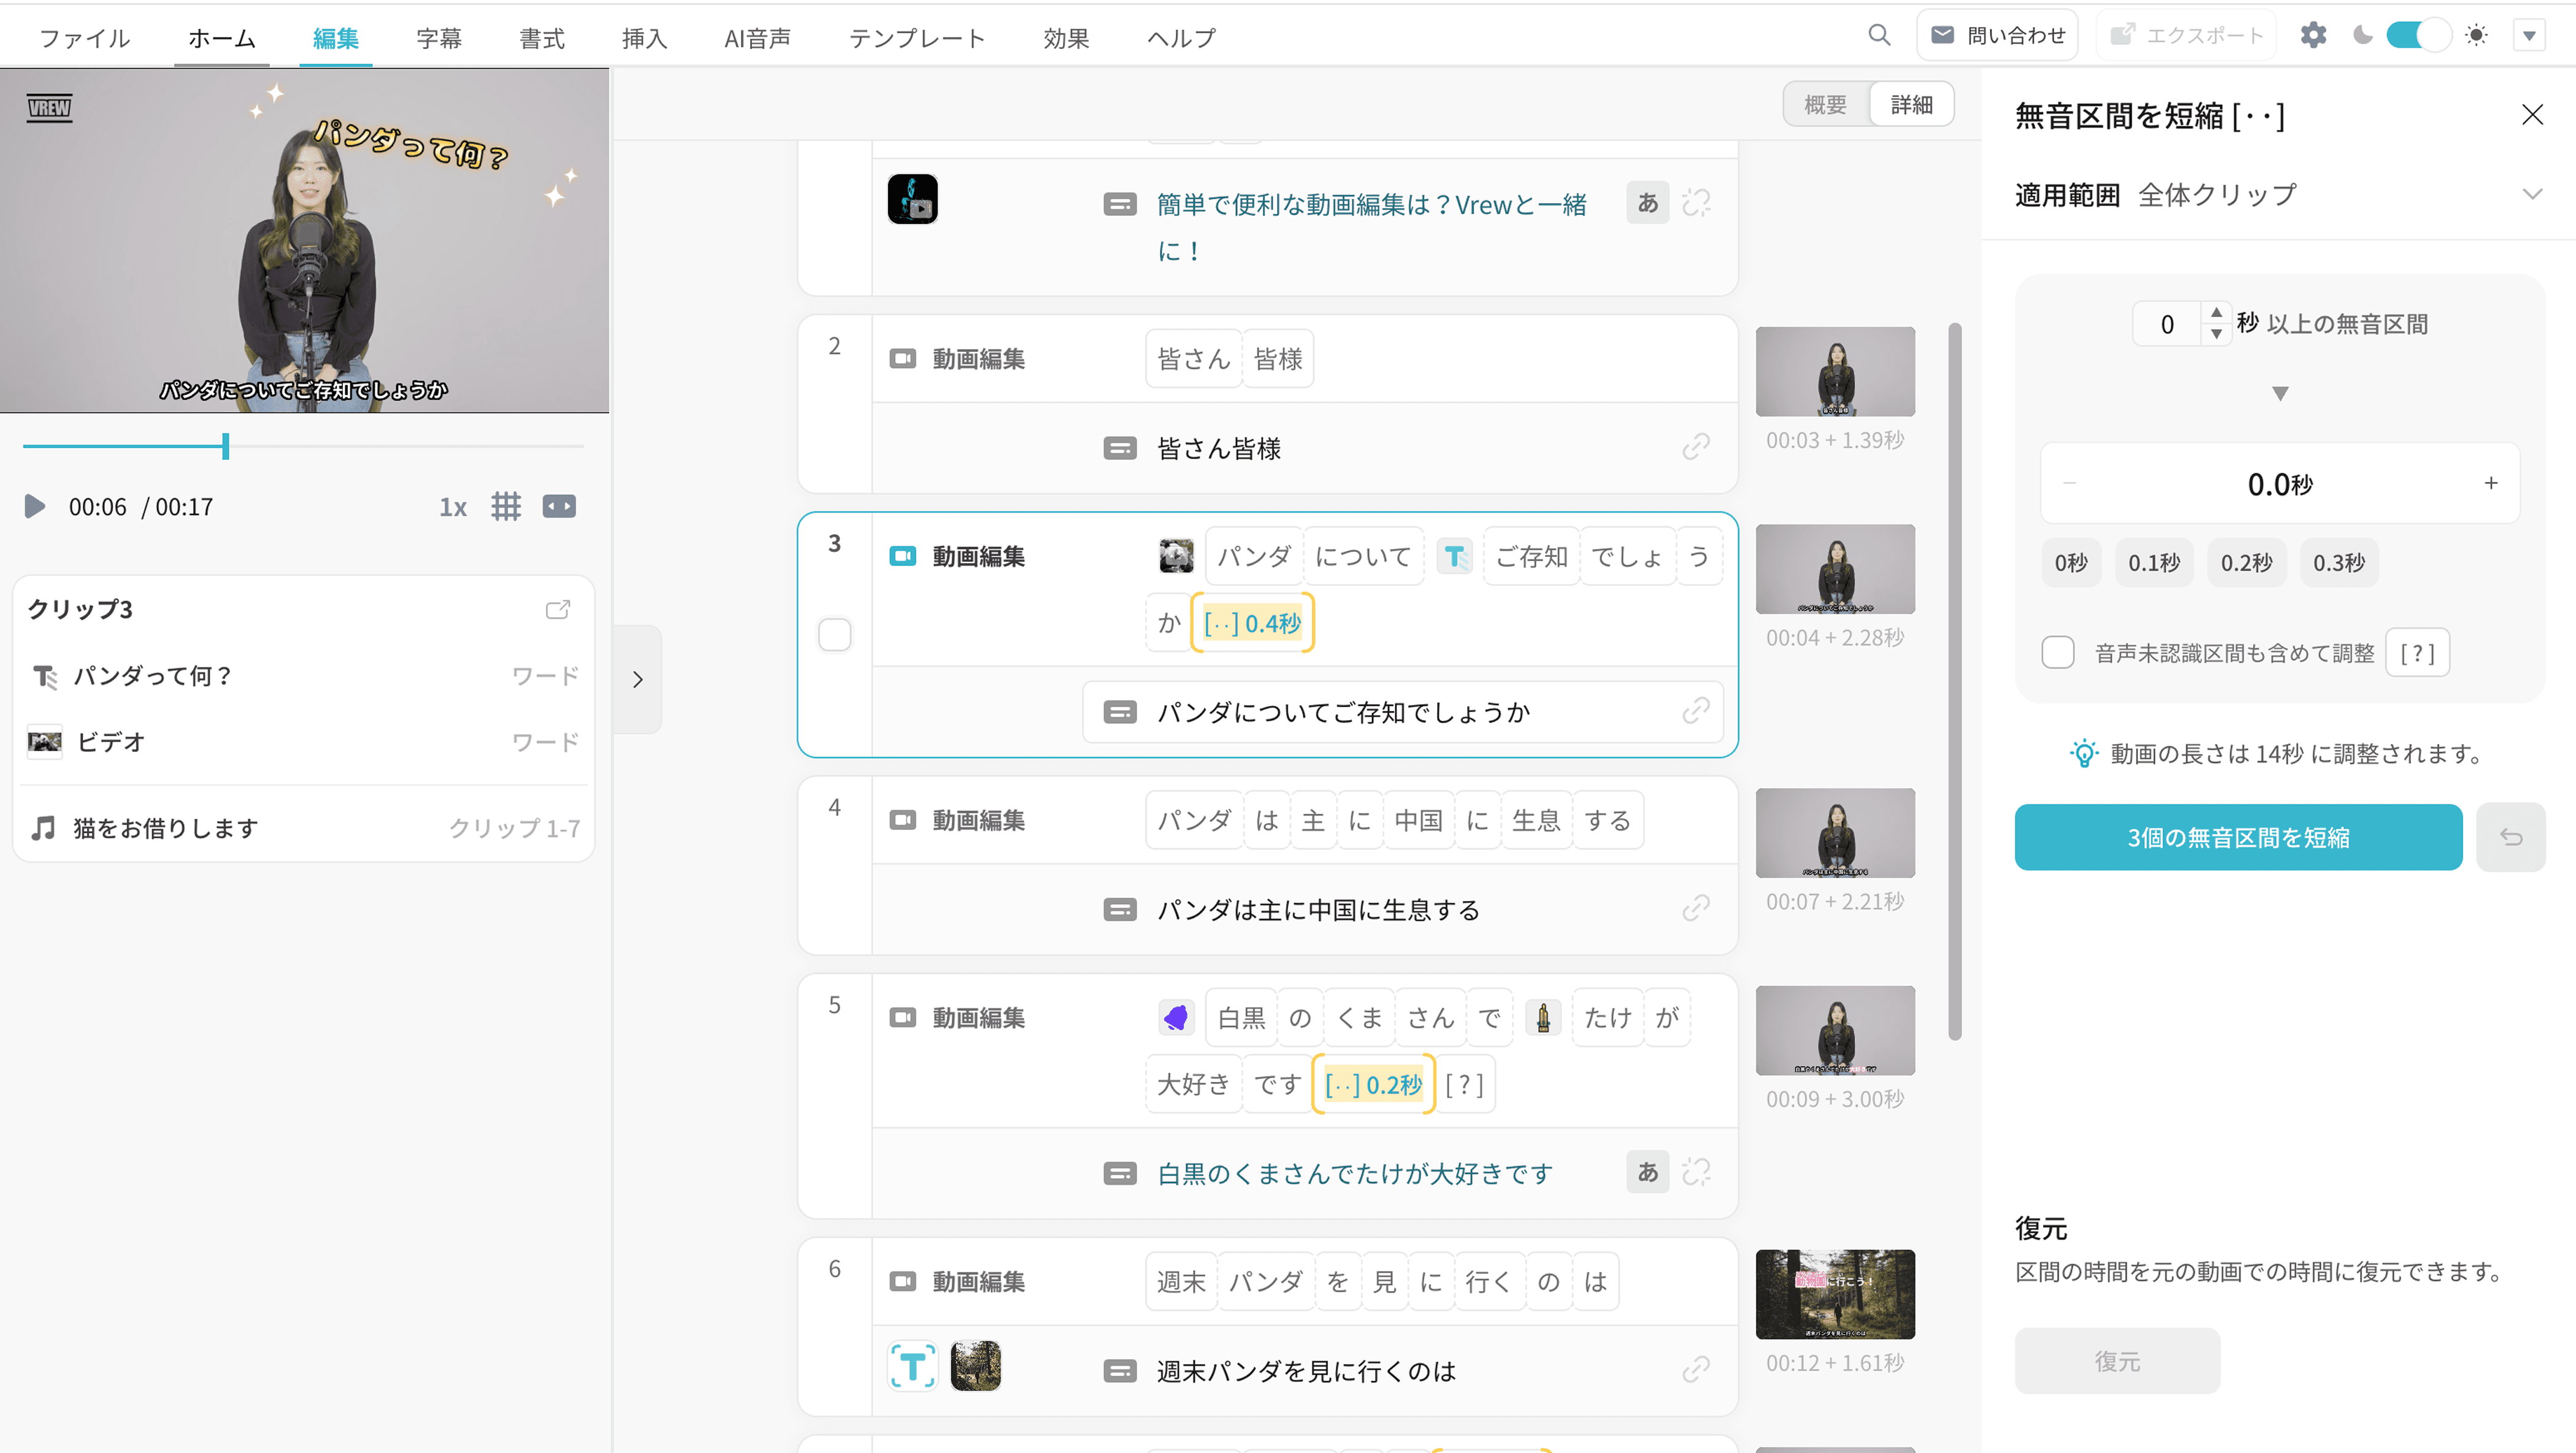2576x1453 pixels.
Task: Click the text T icon in clip 3 words
Action: [x=1455, y=556]
